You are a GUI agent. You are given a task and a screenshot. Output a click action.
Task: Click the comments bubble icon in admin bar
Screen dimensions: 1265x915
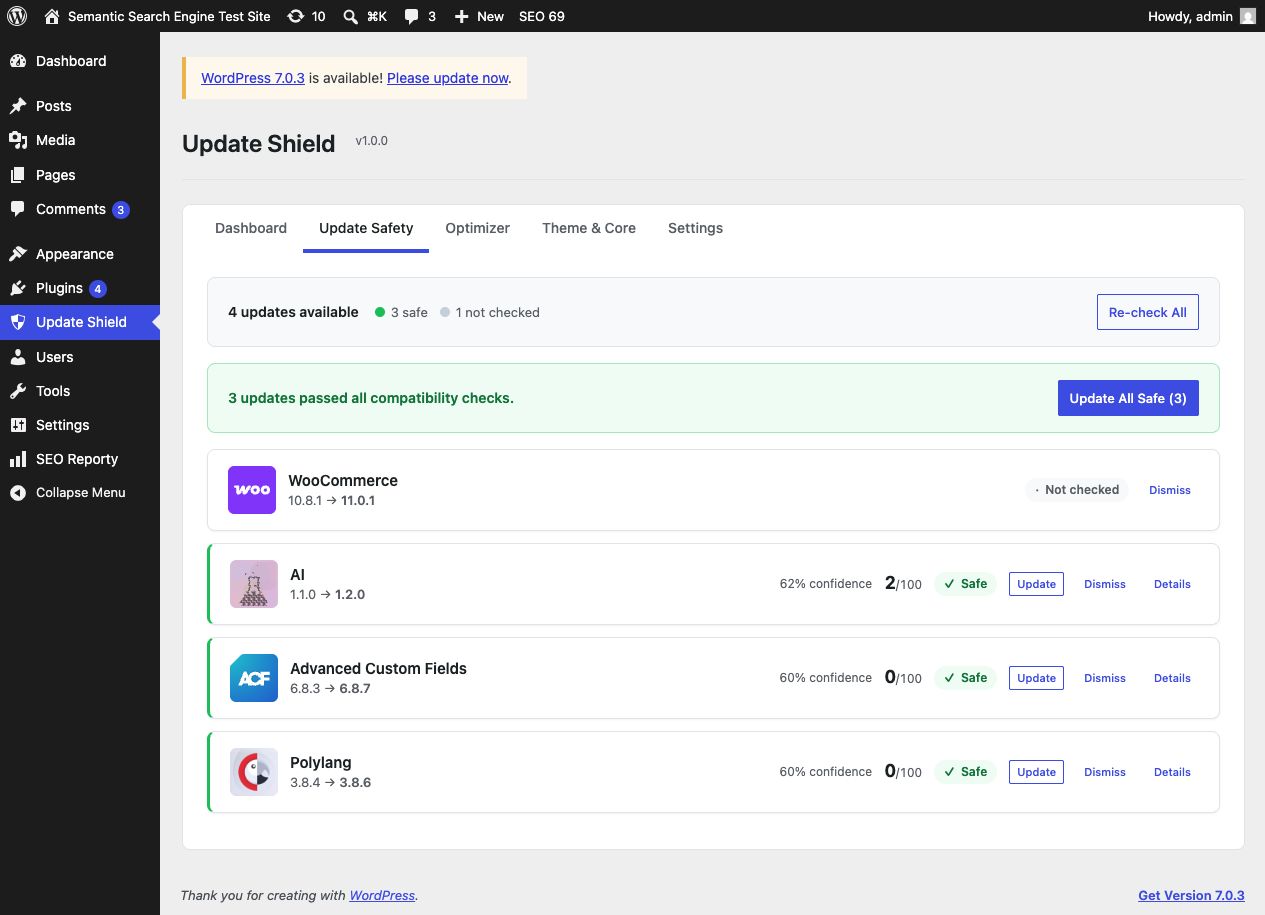coord(412,16)
